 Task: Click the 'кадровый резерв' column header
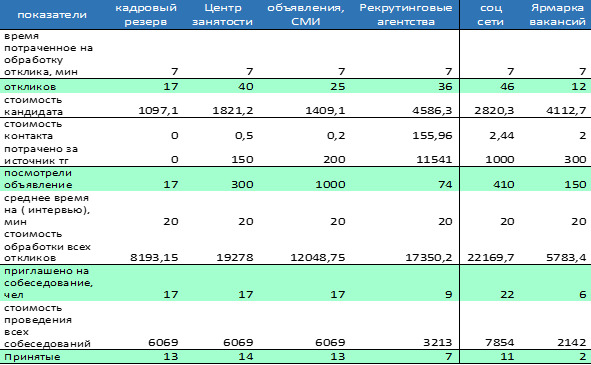(146, 15)
